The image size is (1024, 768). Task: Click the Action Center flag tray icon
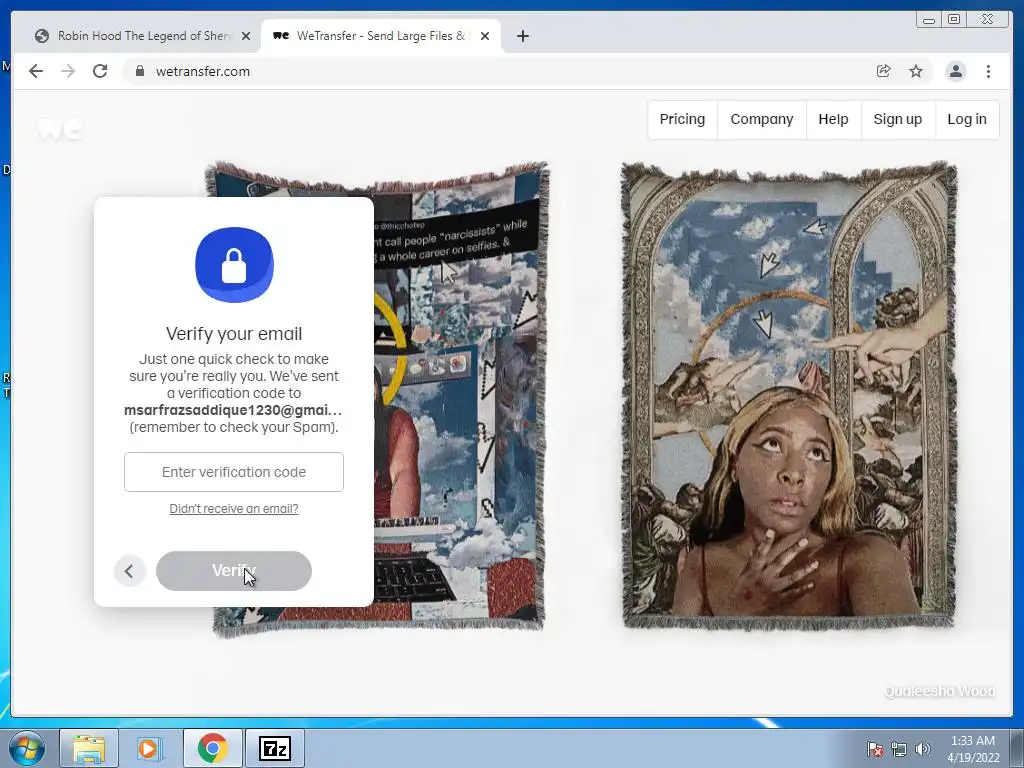[x=874, y=748]
